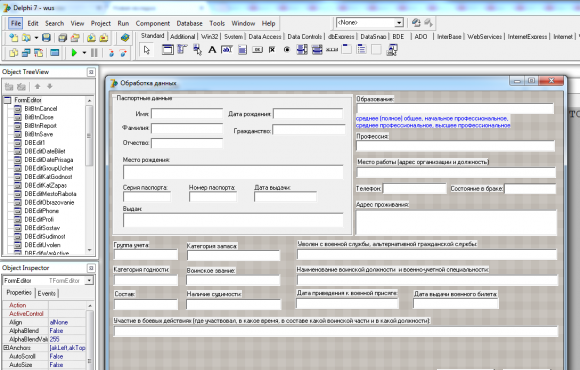Click the Save floppy disk icon
The height and width of the screenshot is (370, 580).
point(46,37)
